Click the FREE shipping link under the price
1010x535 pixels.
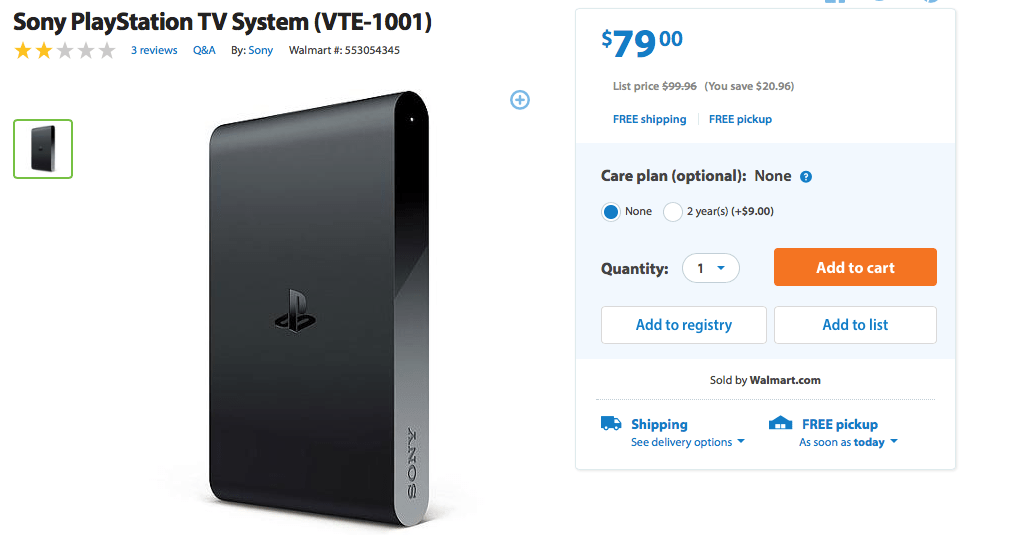[x=649, y=119]
